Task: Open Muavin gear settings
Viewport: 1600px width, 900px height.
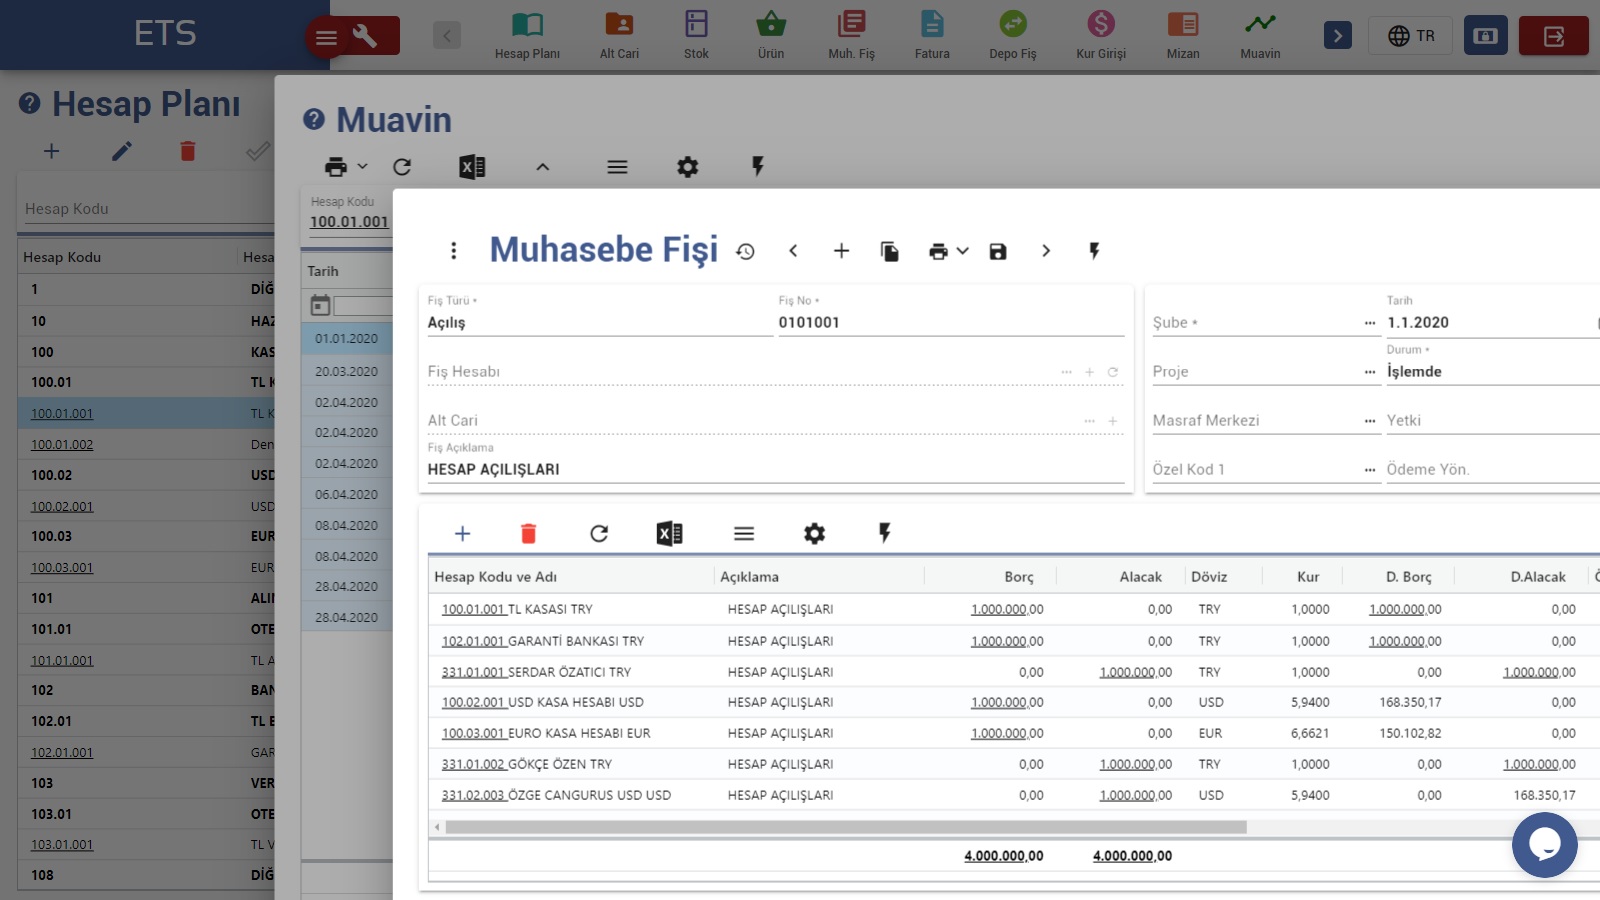Action: (687, 167)
